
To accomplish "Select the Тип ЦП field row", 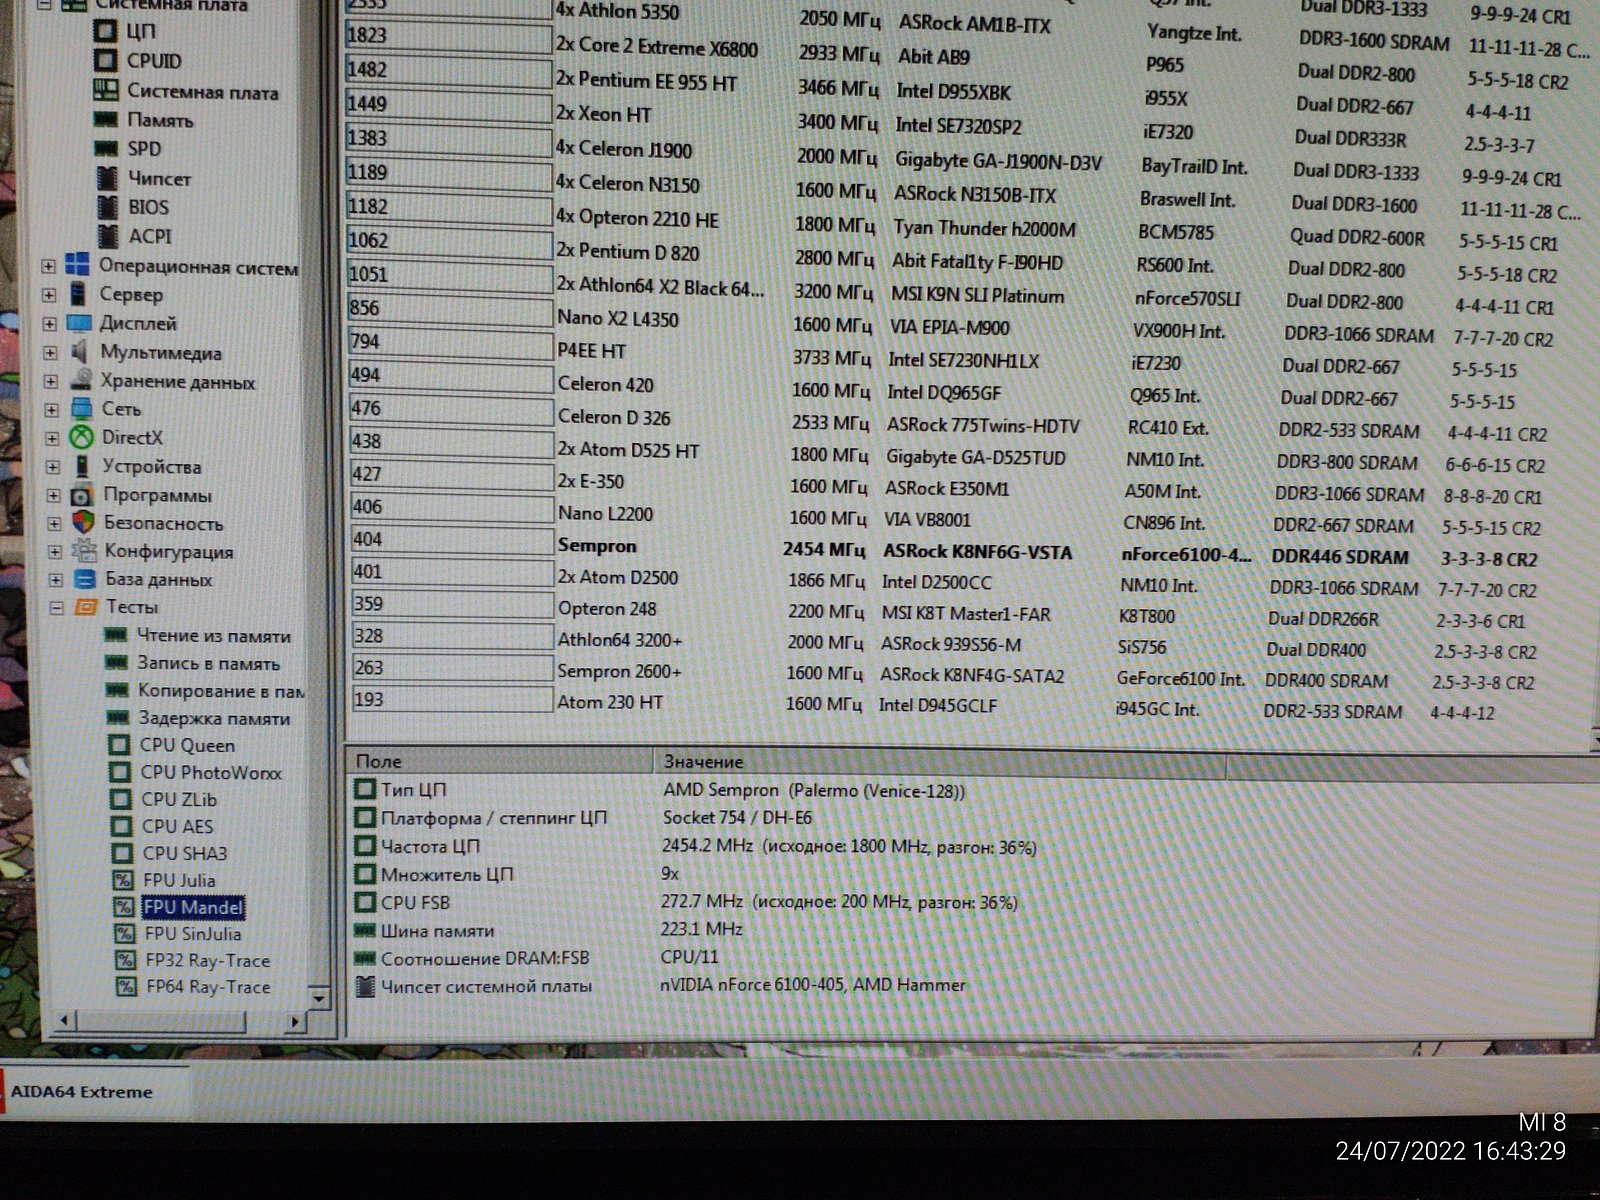I will coord(660,790).
